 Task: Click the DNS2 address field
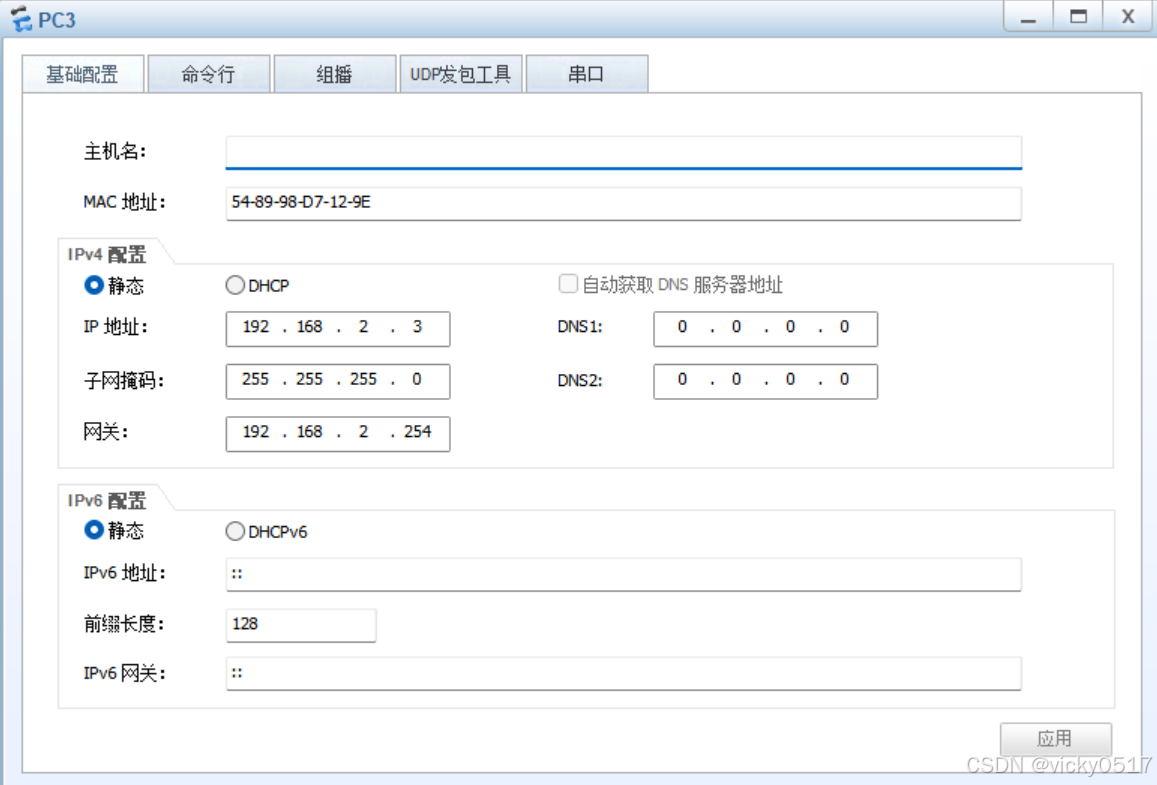pos(765,381)
